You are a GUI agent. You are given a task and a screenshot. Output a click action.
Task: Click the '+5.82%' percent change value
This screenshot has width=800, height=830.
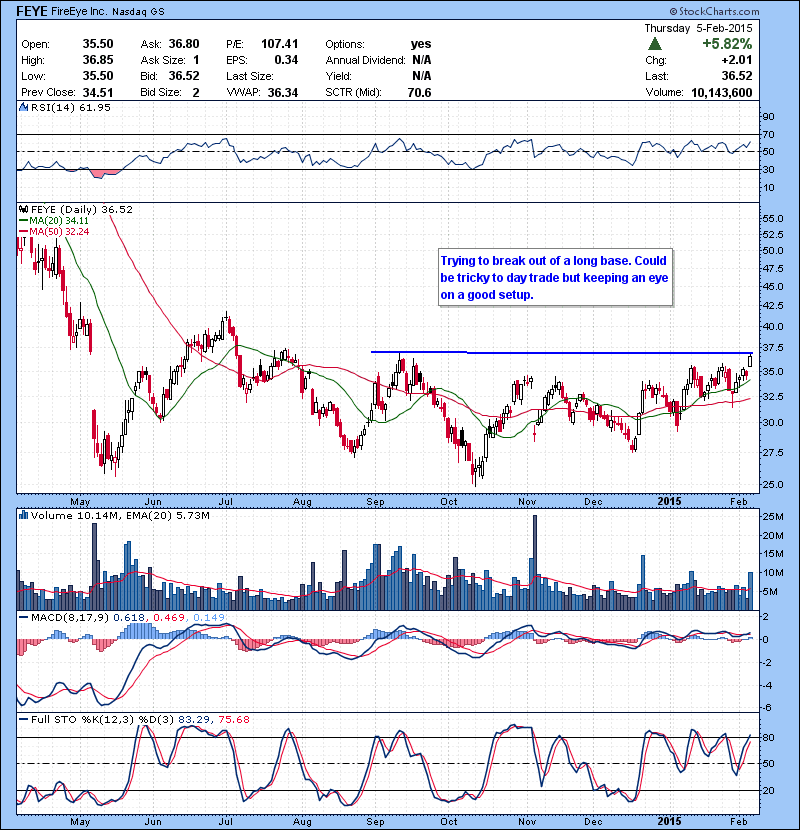(727, 44)
